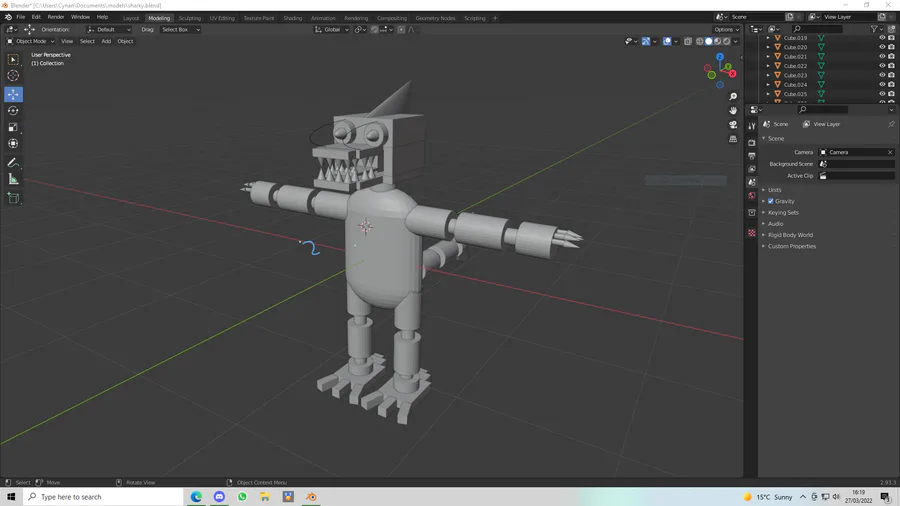Open the Render properties tab

(752, 142)
